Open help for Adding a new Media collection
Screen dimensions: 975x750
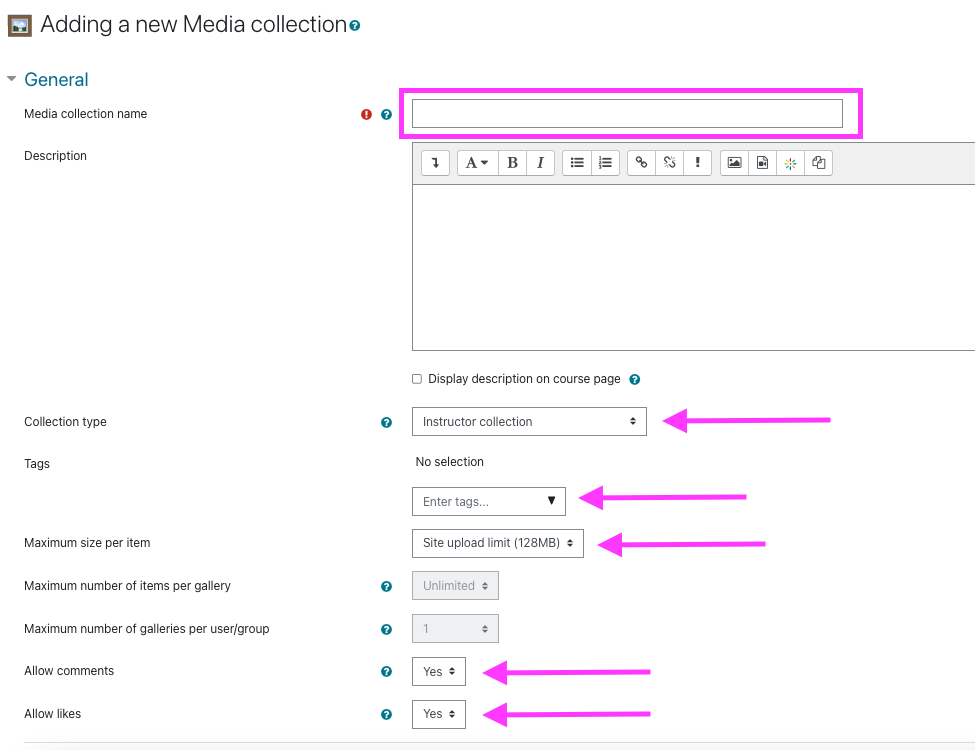tap(354, 25)
